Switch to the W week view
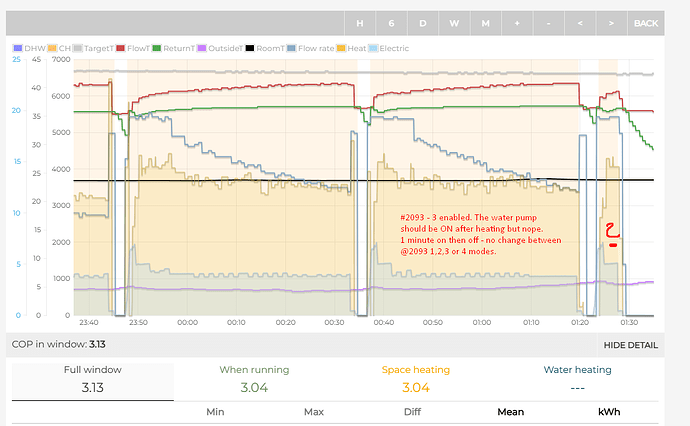This screenshot has width=690, height=426. point(454,23)
